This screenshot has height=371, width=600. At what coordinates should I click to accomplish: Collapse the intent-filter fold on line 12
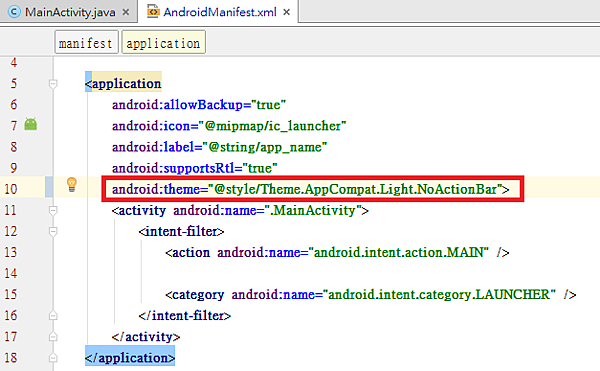(x=53, y=231)
